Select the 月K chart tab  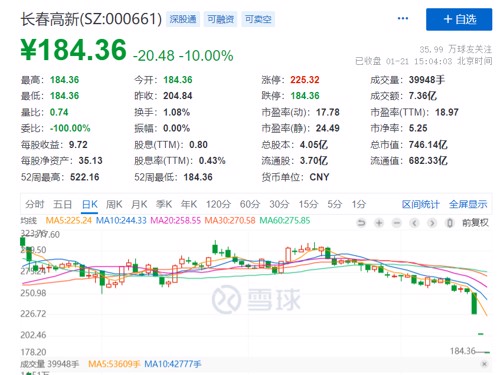click(x=139, y=204)
